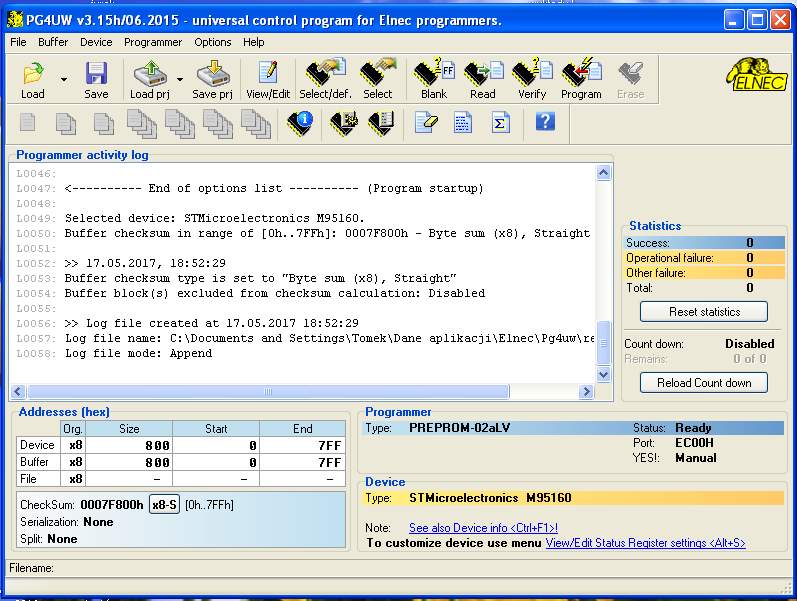
Task: Click the Filename status bar field
Action: tap(396, 568)
